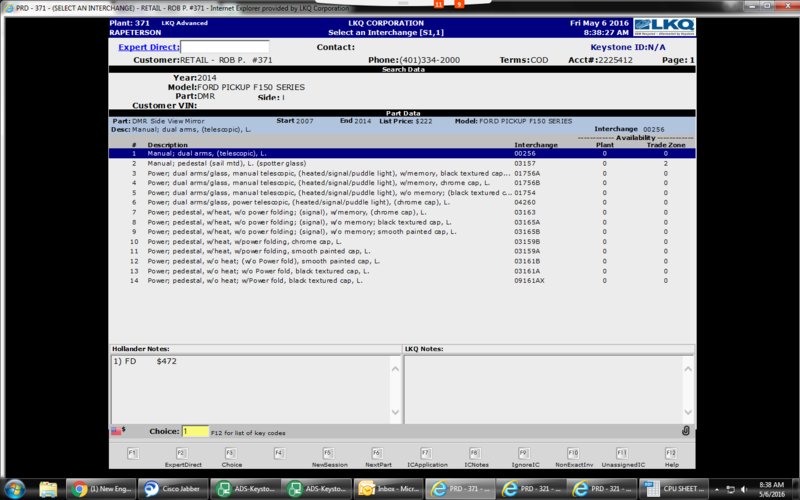
Task: Click the second ADS-Keysto taskbar window
Action: point(316,489)
